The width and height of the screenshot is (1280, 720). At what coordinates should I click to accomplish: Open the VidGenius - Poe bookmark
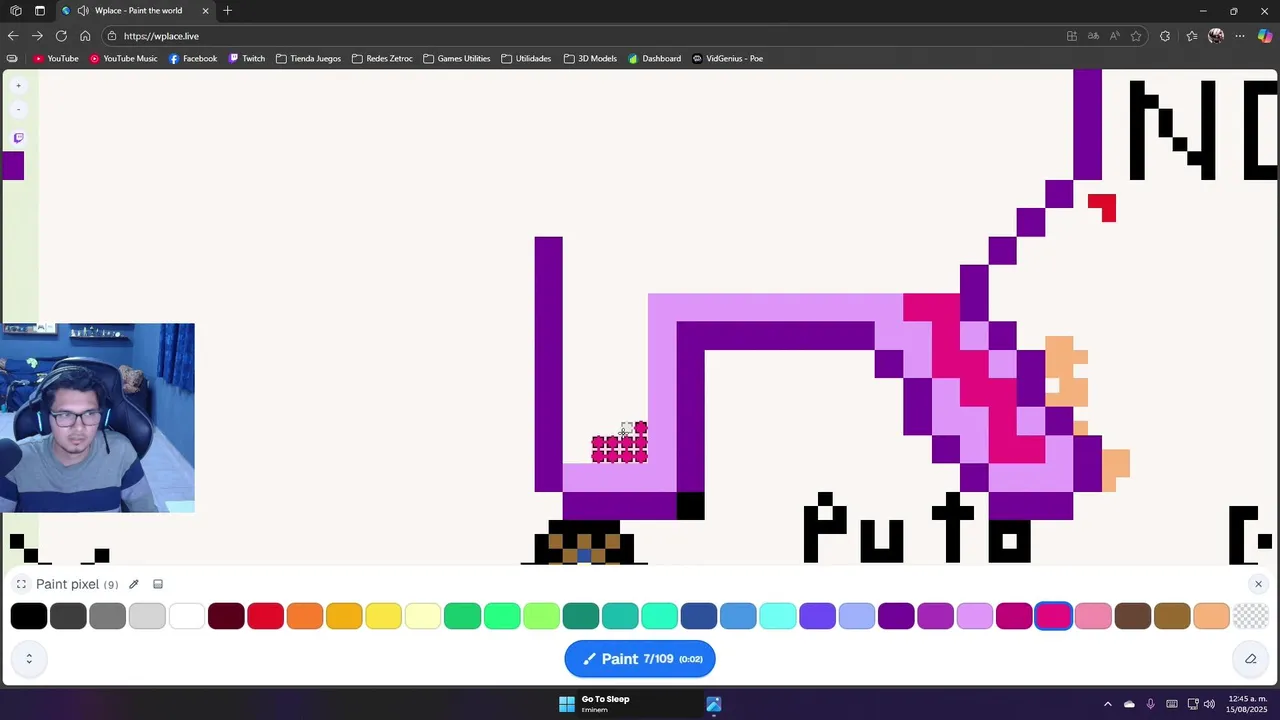(727, 59)
